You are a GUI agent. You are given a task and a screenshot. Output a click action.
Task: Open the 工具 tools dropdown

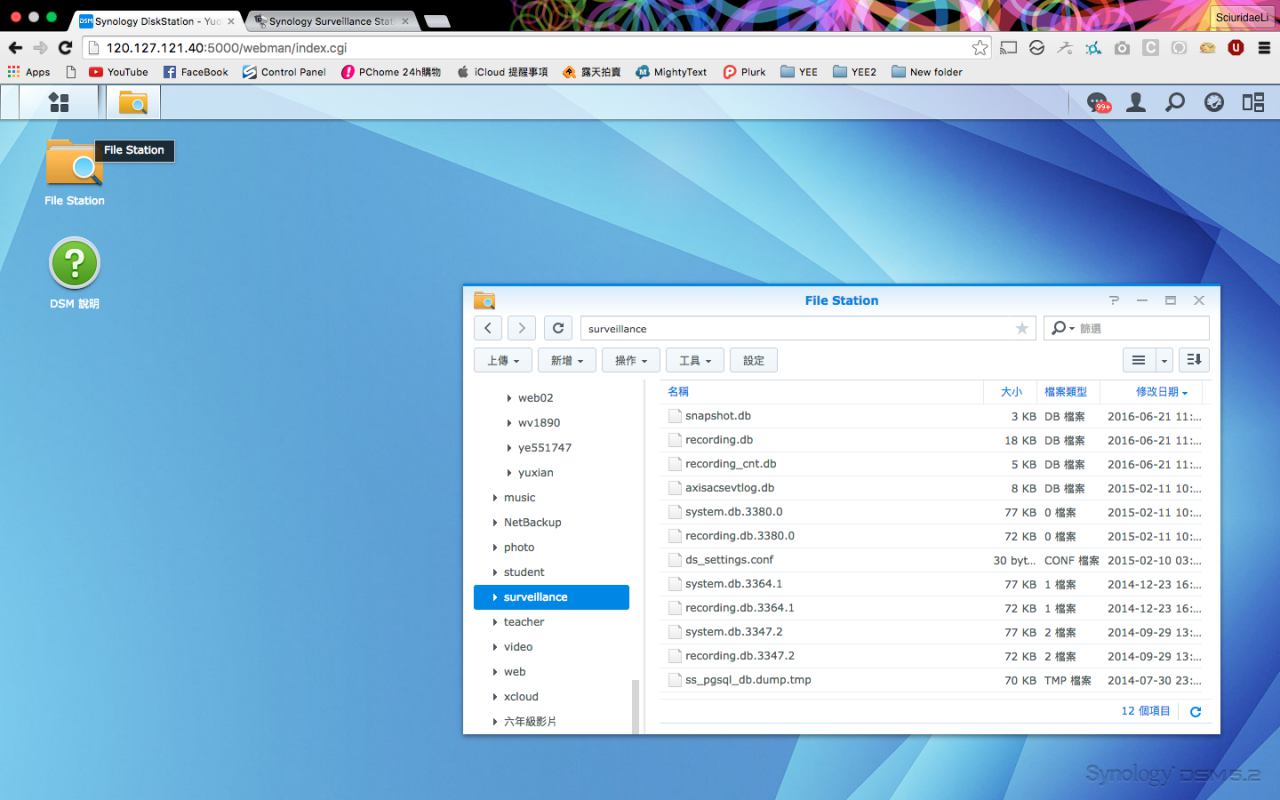(x=694, y=360)
